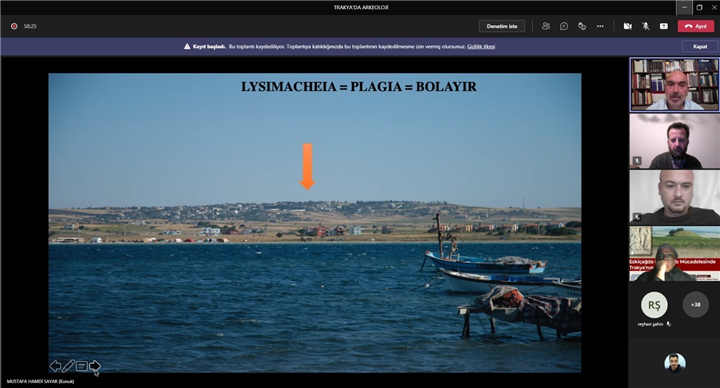Image resolution: width=720 pixels, height=388 pixels.
Task: Open the meeting chat icon
Action: click(x=564, y=26)
